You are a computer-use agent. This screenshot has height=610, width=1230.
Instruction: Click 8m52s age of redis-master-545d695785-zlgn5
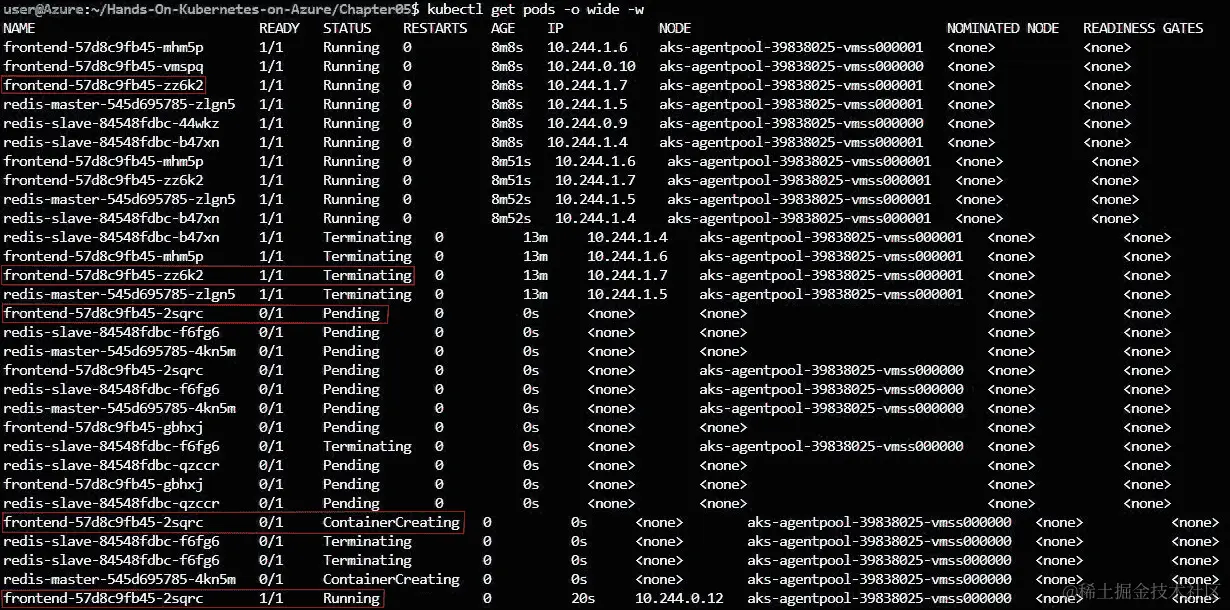click(x=511, y=199)
